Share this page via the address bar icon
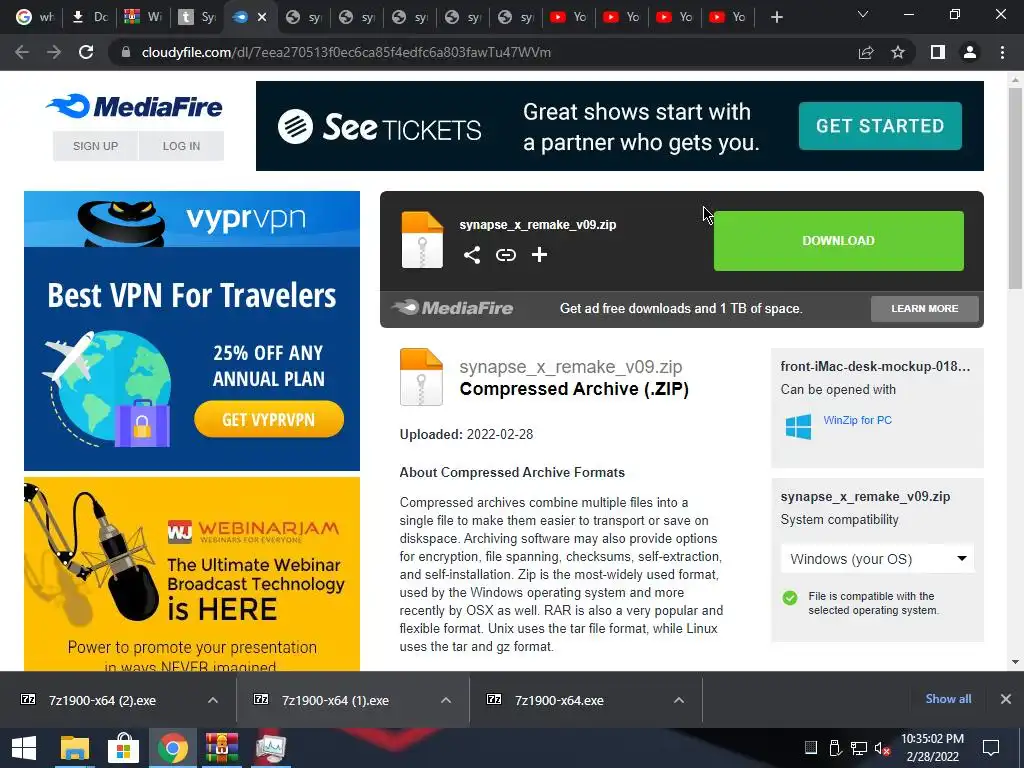 pos(866,52)
